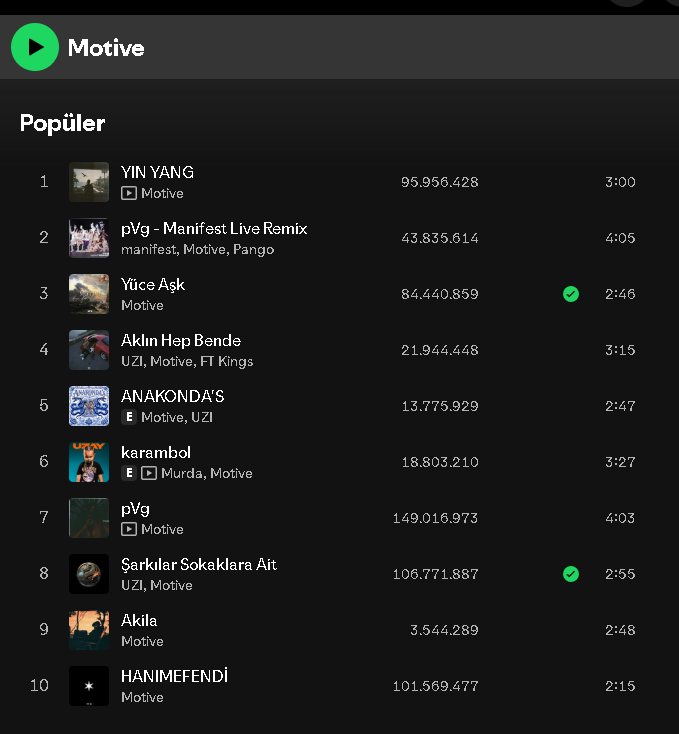Open the Aklın Hep Bende song title
Image resolution: width=679 pixels, height=734 pixels.
click(181, 340)
